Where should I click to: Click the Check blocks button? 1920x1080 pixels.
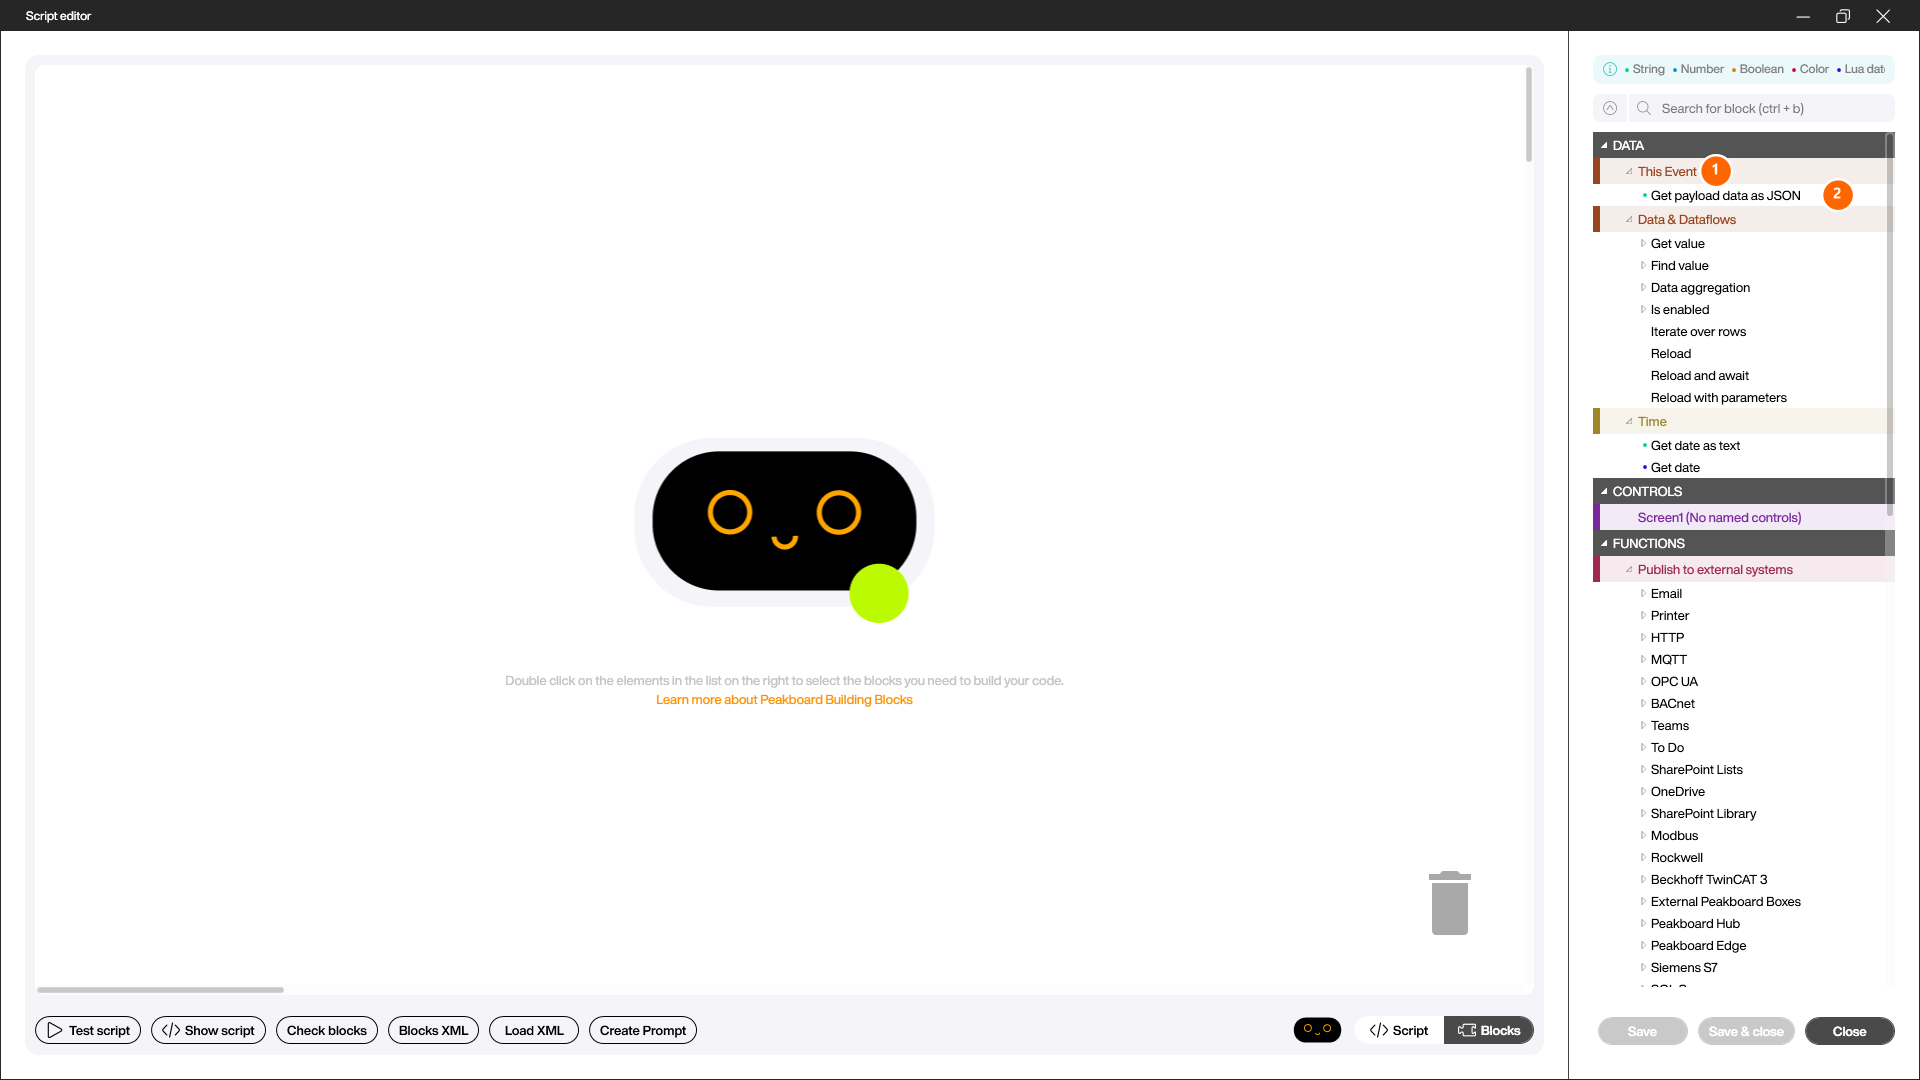pos(327,1030)
